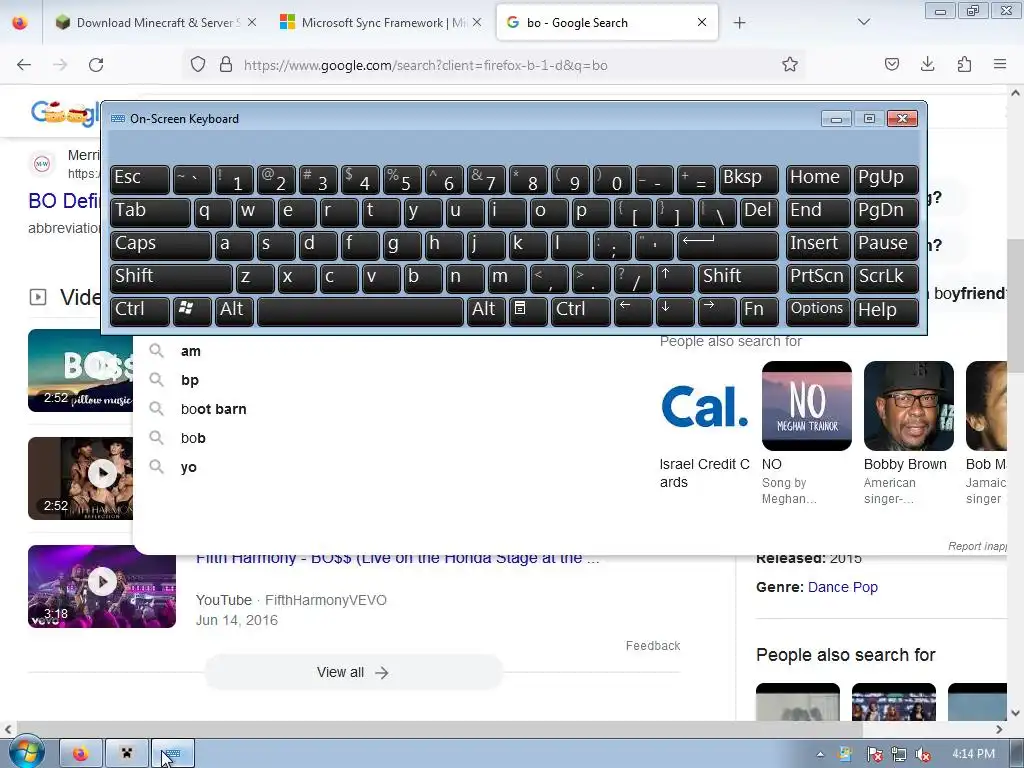Choose the 'boot barn' search suggestion

(x=213, y=409)
